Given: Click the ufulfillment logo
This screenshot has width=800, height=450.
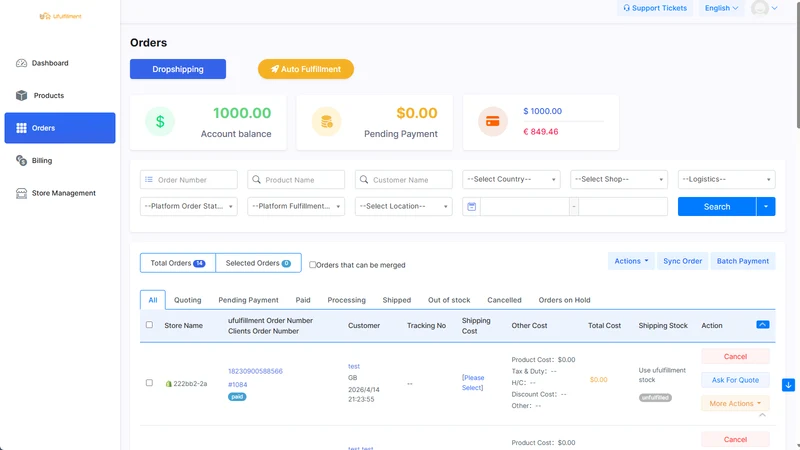Looking at the screenshot, I should click(x=60, y=16).
